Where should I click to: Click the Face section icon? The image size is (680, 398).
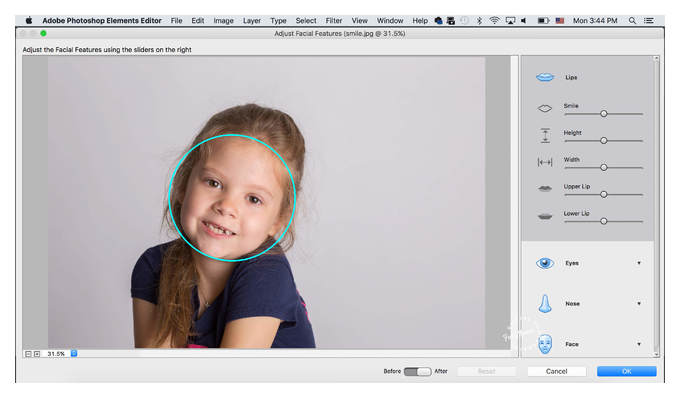[x=545, y=344]
